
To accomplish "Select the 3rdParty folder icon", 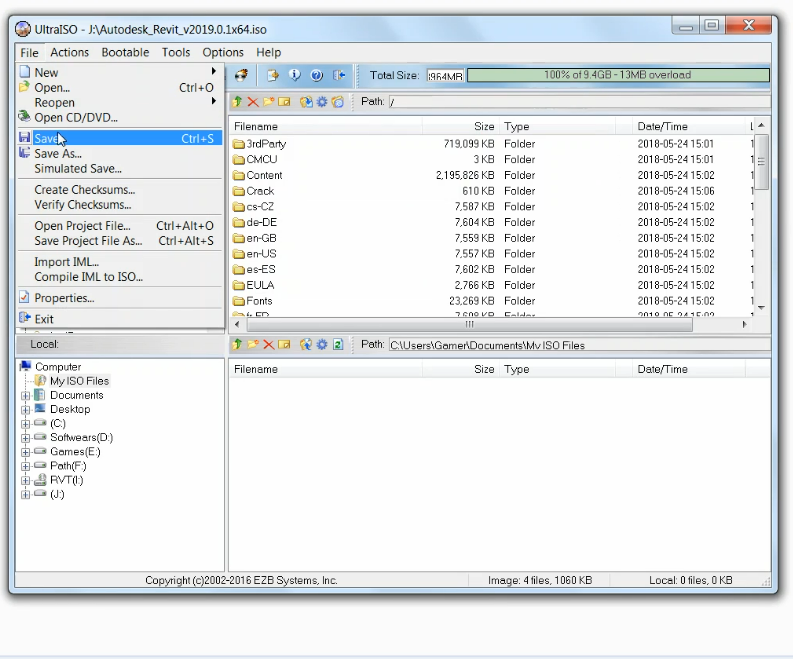I will [x=239, y=144].
